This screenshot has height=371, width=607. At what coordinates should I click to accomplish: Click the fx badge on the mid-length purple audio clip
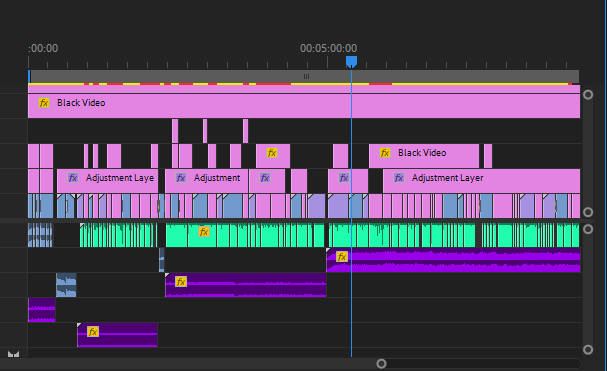pos(181,282)
